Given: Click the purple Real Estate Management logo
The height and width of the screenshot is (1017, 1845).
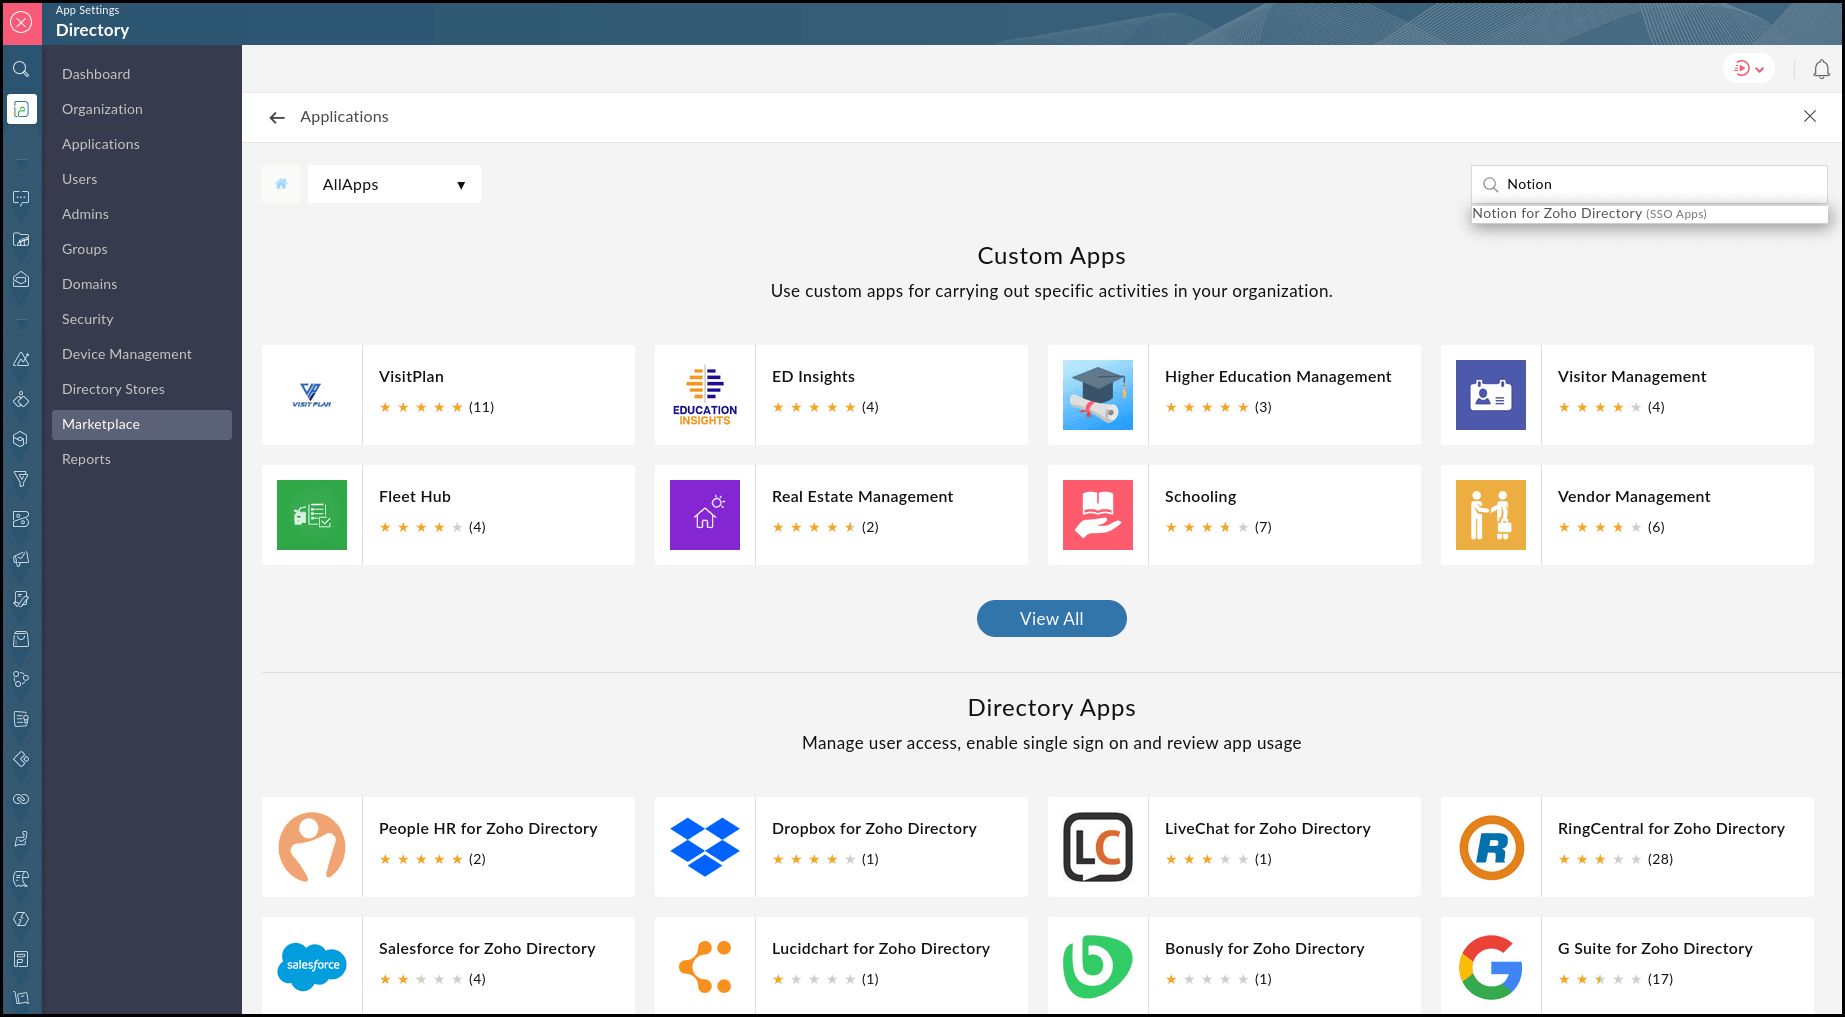Looking at the screenshot, I should [705, 515].
